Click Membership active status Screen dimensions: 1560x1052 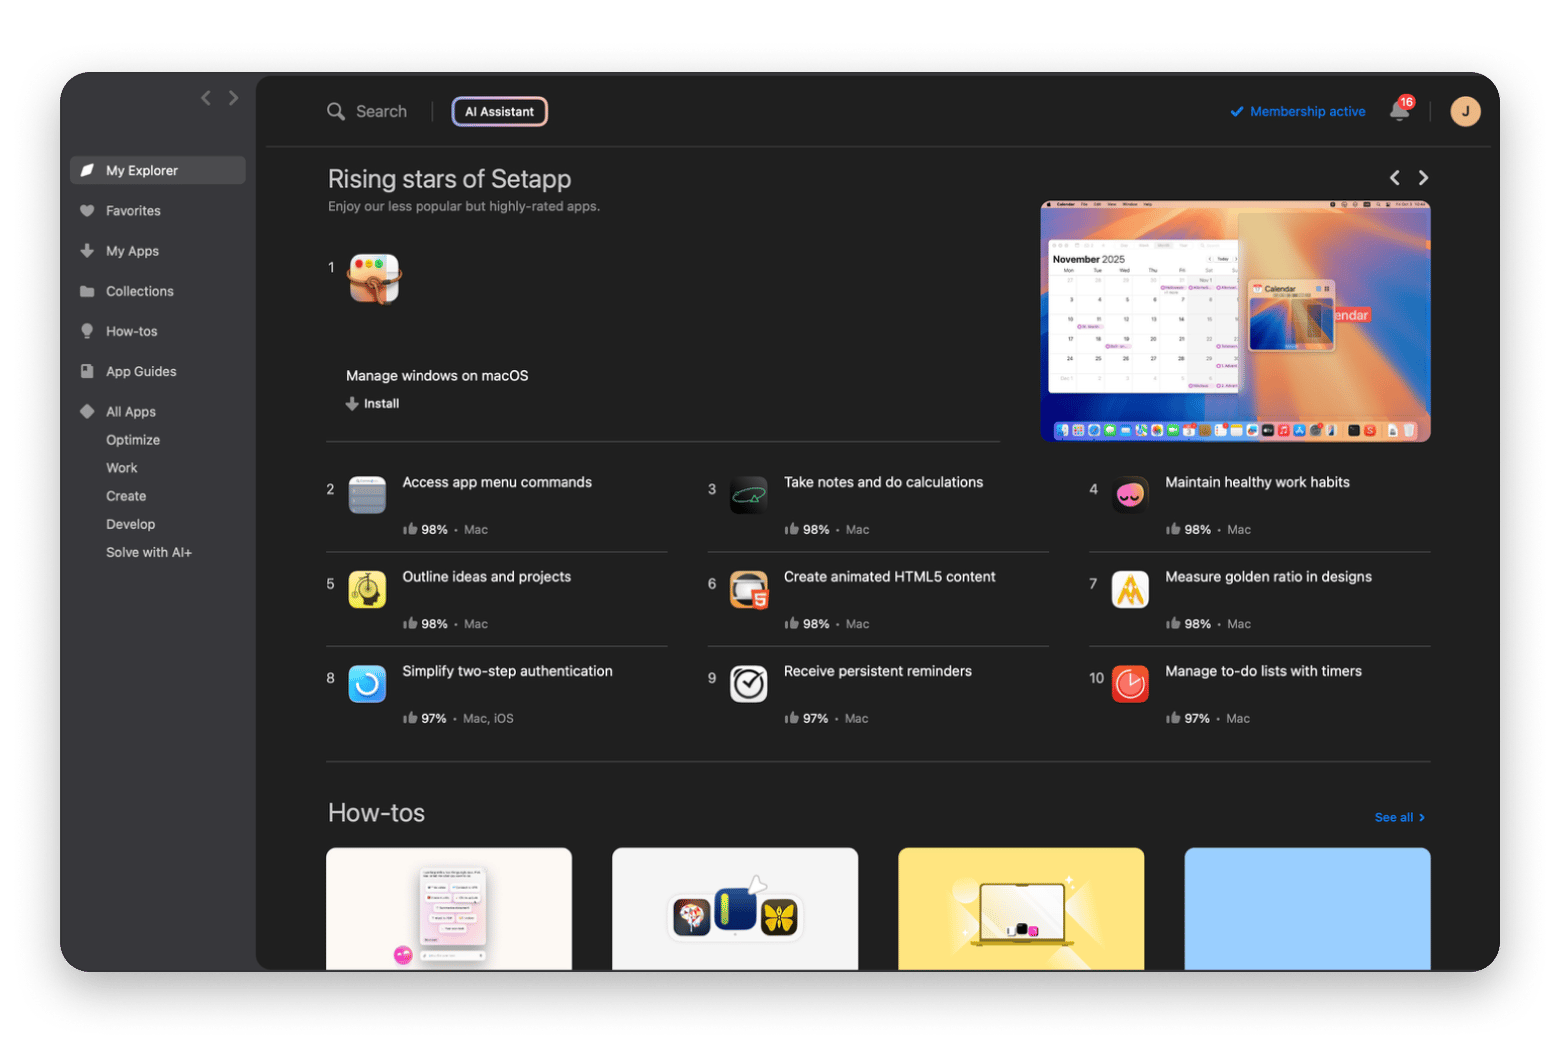pyautogui.click(x=1298, y=111)
